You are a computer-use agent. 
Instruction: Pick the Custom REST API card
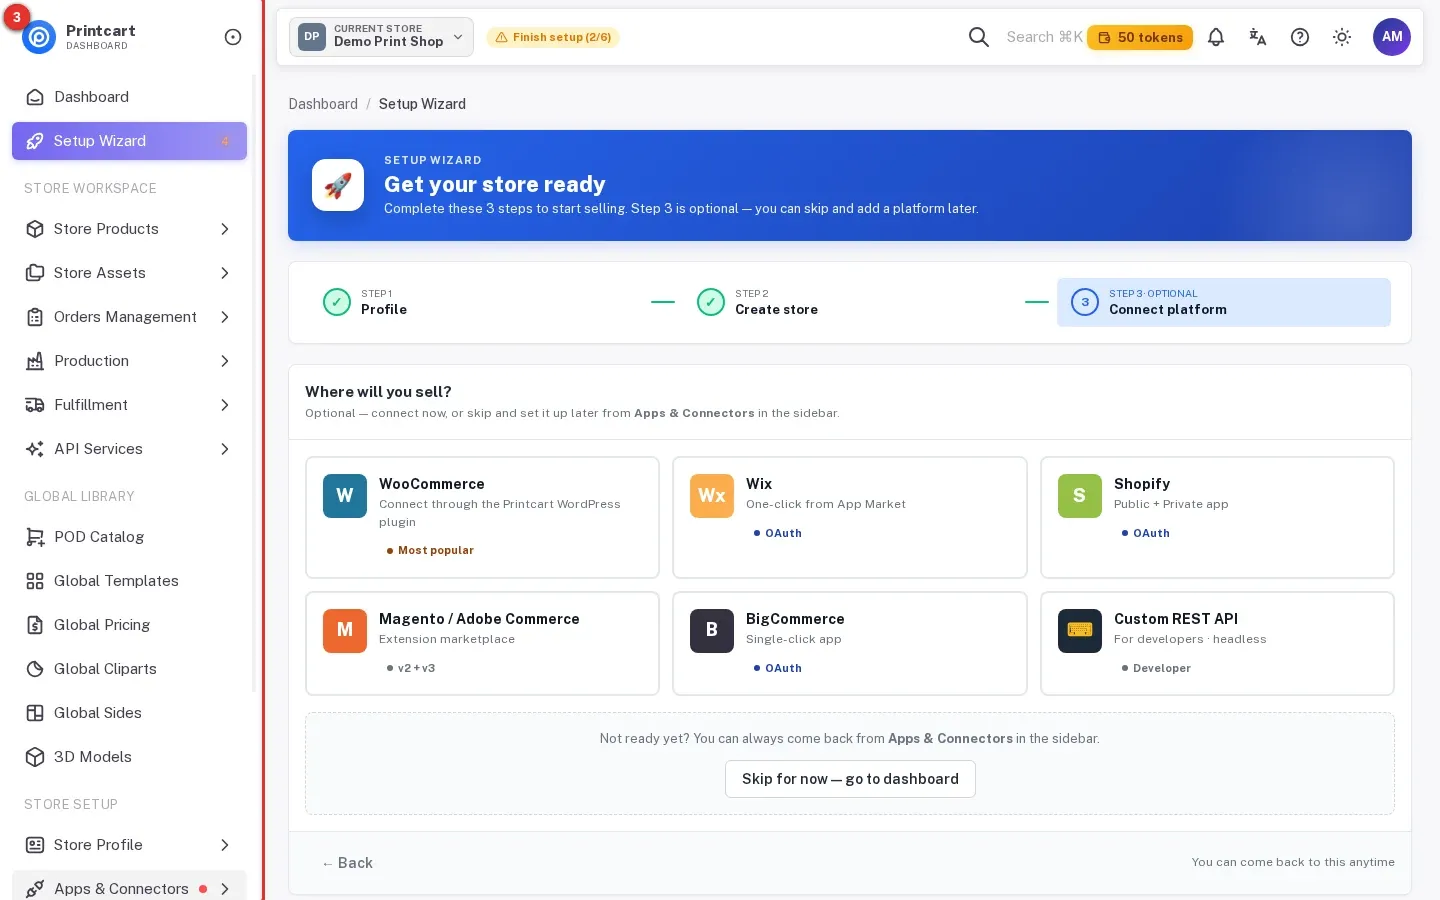(x=1217, y=643)
